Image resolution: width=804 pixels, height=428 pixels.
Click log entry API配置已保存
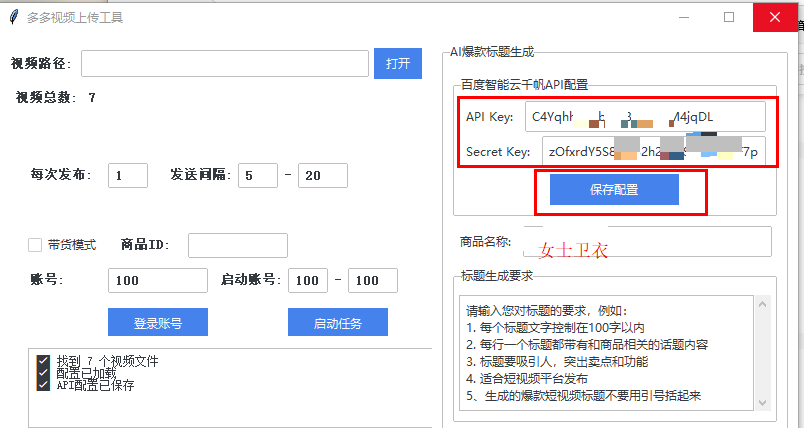click(x=95, y=385)
